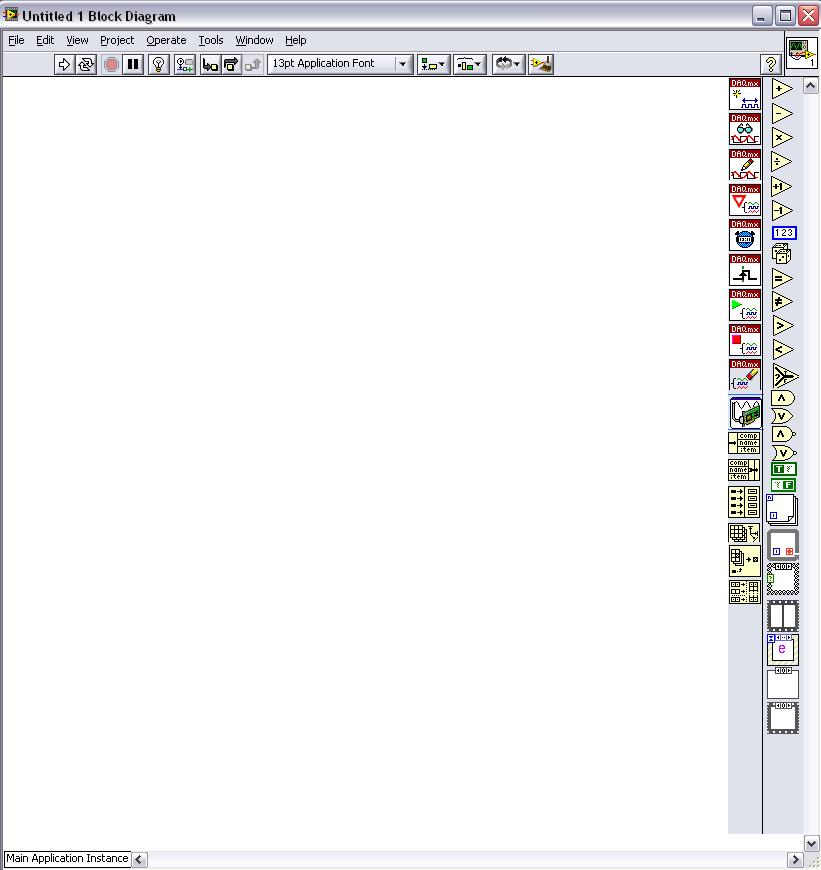Select the Case Structure icon
The width and height of the screenshot is (821, 870).
point(783,579)
